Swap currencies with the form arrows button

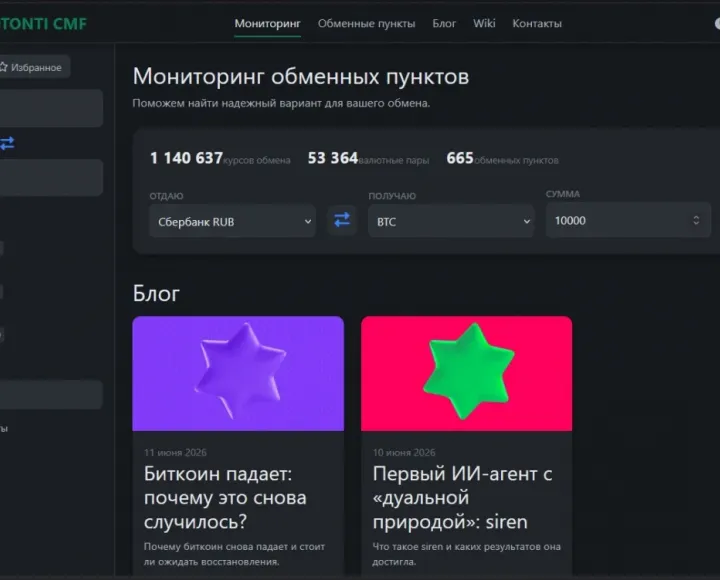(342, 220)
